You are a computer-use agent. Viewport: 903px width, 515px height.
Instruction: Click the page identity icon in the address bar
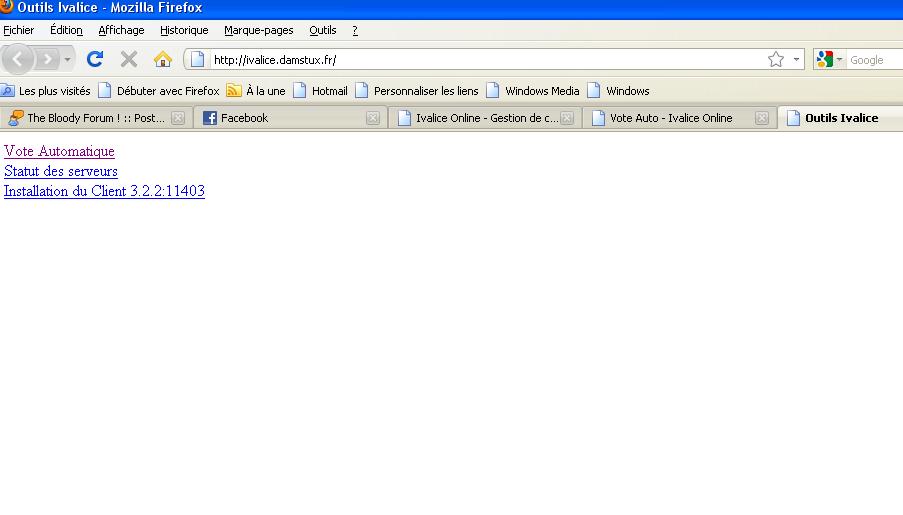coord(197,59)
